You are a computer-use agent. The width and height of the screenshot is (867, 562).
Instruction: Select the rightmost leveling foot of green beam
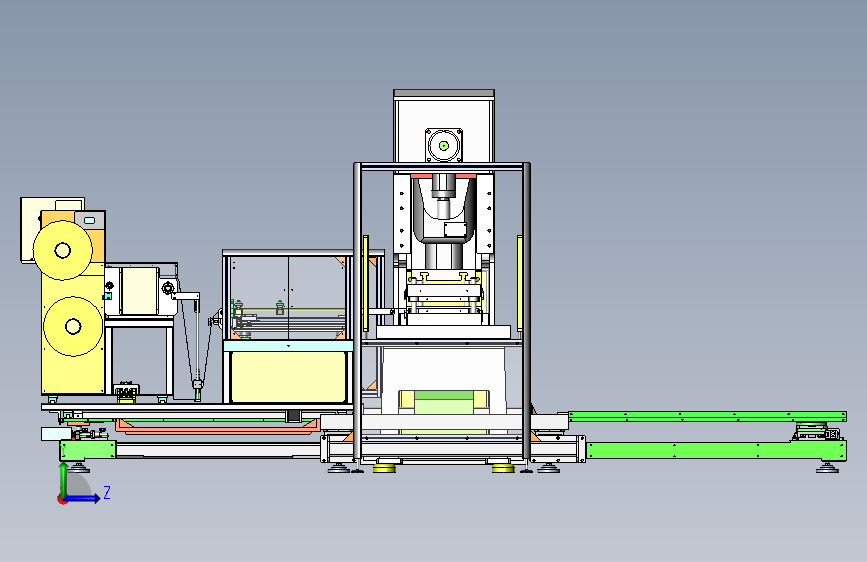pos(827,468)
